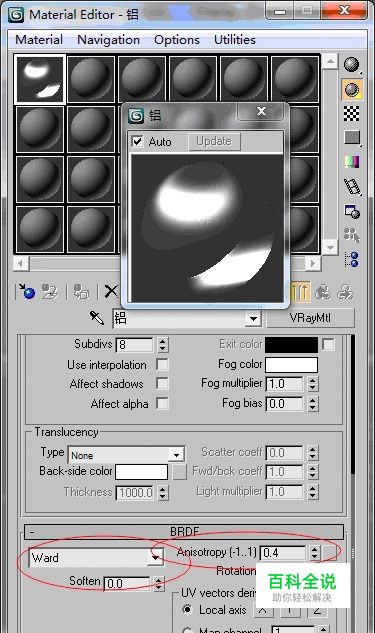
Task: Click the Update button in preview window
Action: [x=214, y=142]
